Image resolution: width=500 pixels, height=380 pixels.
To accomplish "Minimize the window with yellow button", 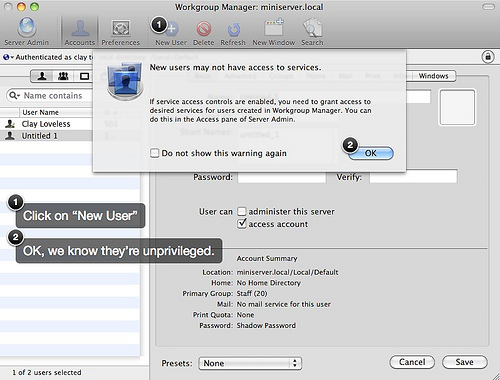I will tap(21, 7).
